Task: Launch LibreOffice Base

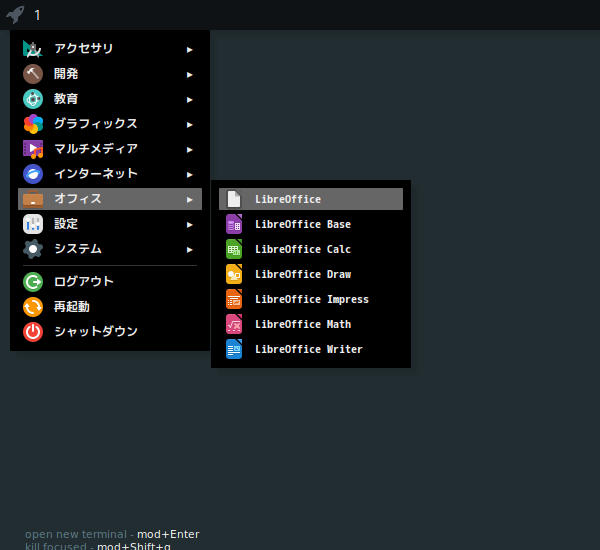Action: point(311,224)
